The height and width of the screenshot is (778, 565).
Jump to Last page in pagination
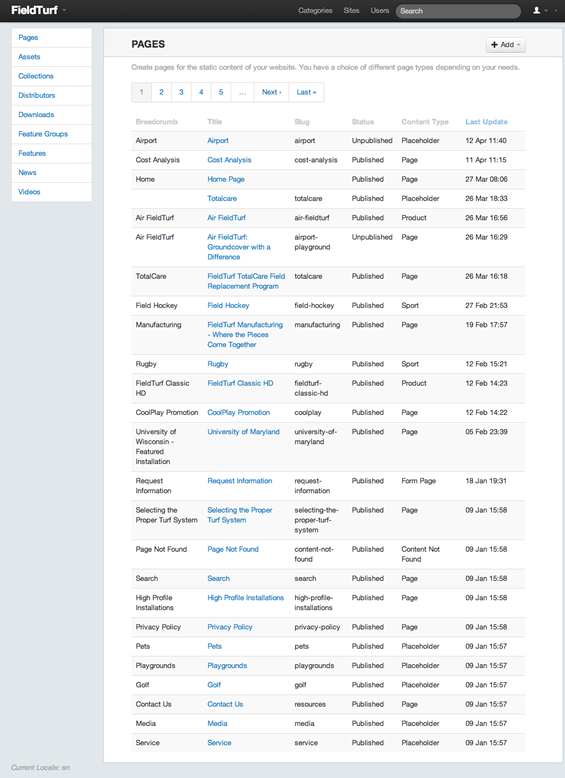pyautogui.click(x=306, y=92)
